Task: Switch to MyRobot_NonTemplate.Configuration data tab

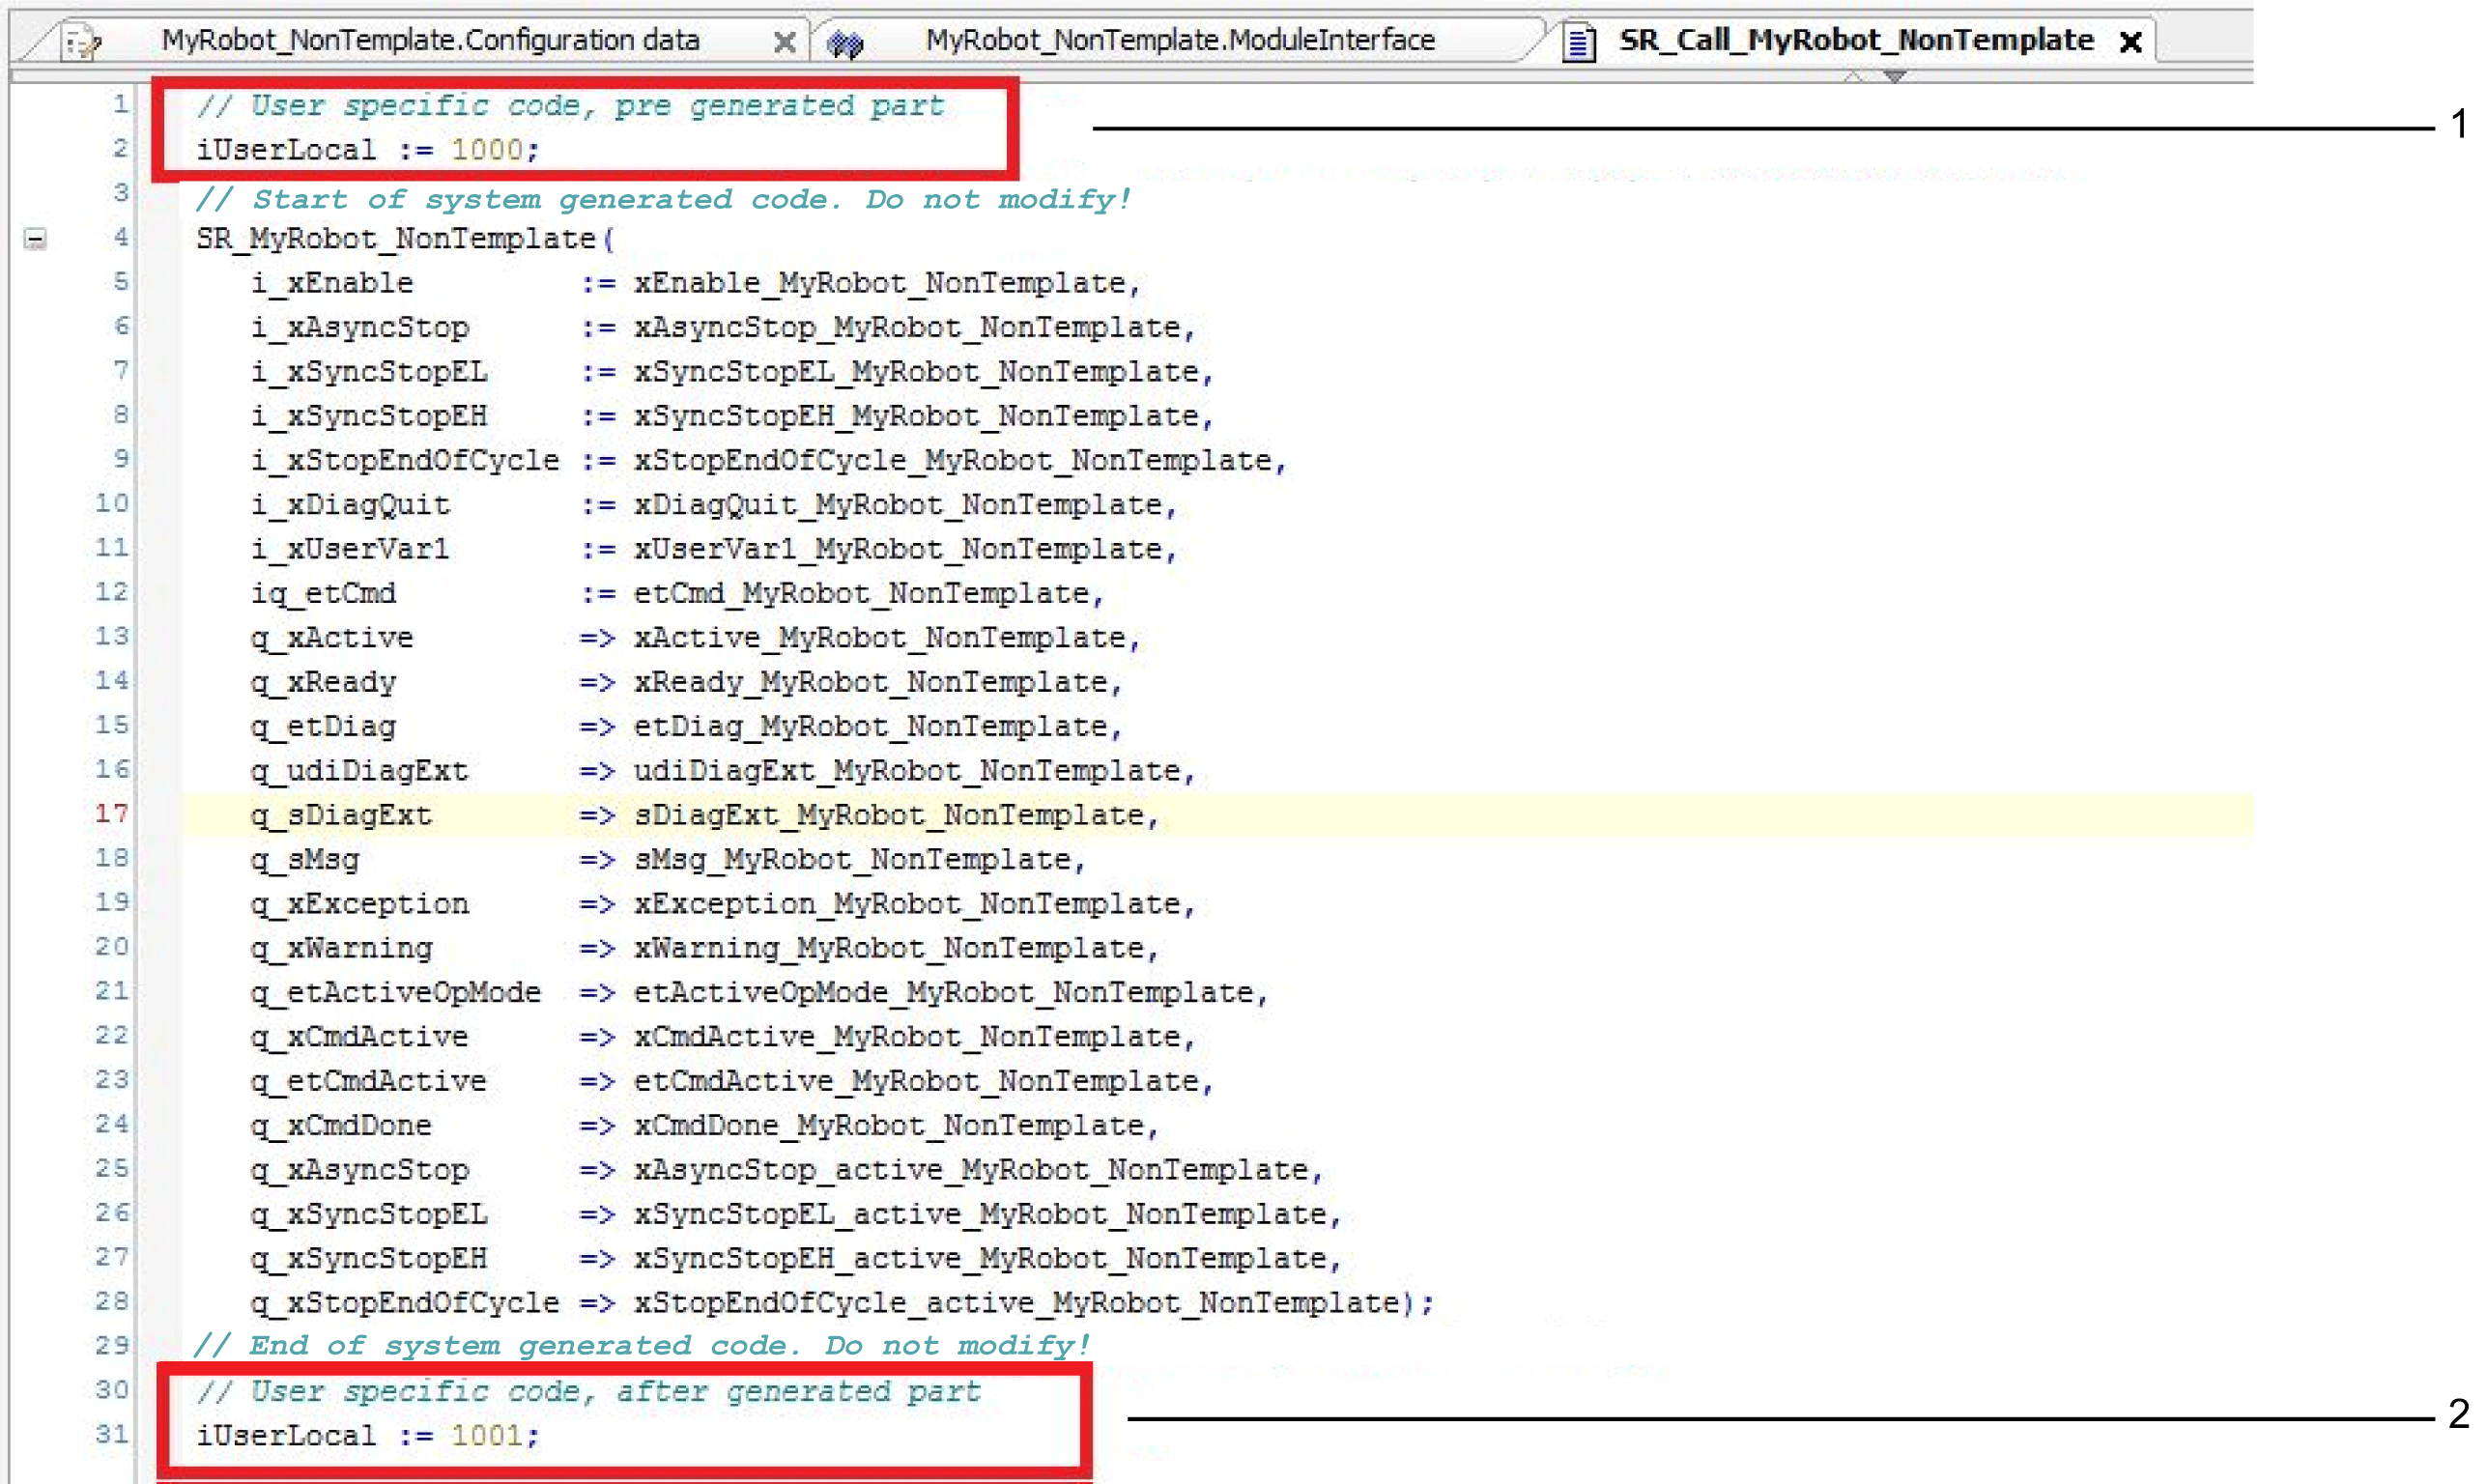Action: [x=430, y=41]
